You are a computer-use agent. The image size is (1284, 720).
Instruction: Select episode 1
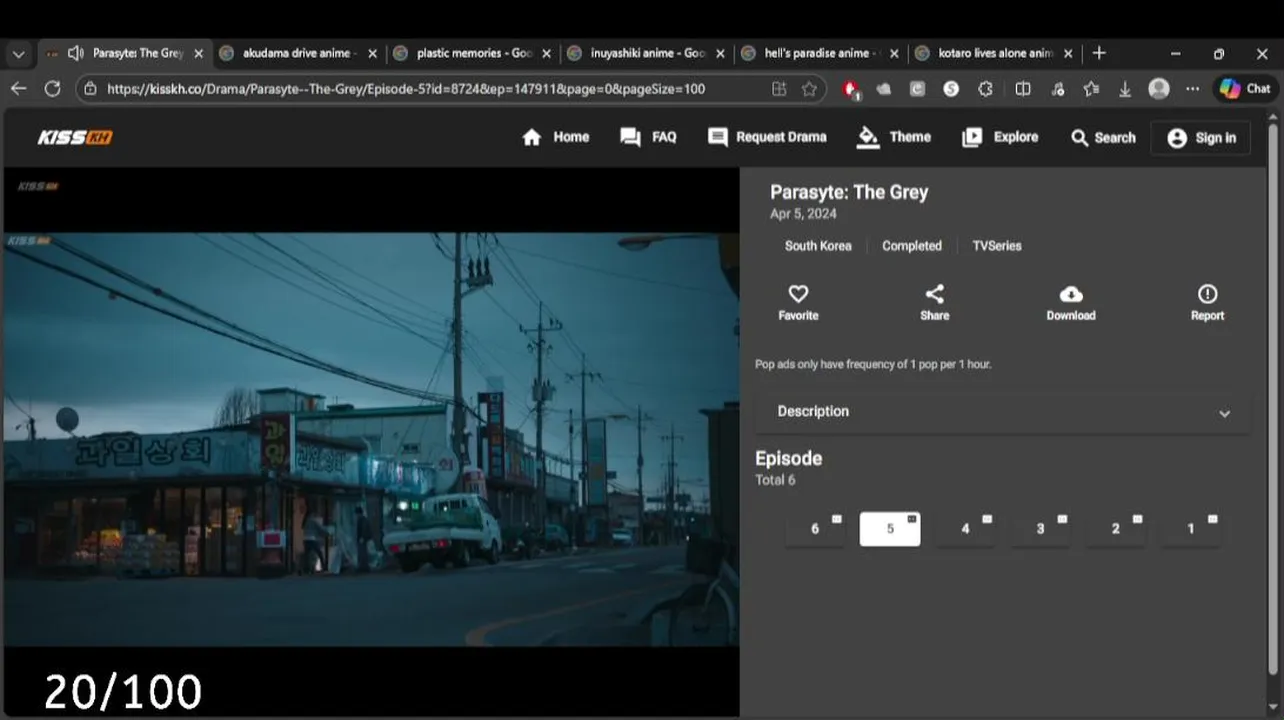(1191, 529)
